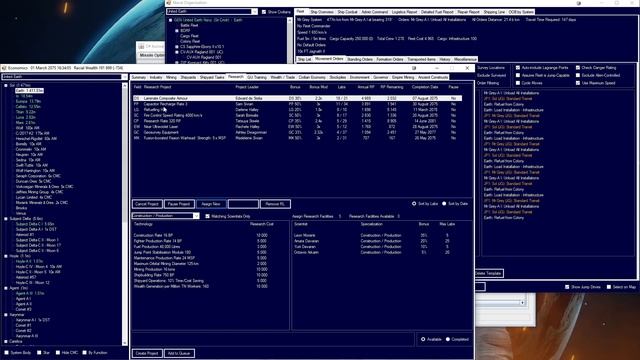Viewport: 640px width, 360px height.
Task: Toggle System Body checkbox below system tree
Action: pyautogui.click(x=7, y=353)
